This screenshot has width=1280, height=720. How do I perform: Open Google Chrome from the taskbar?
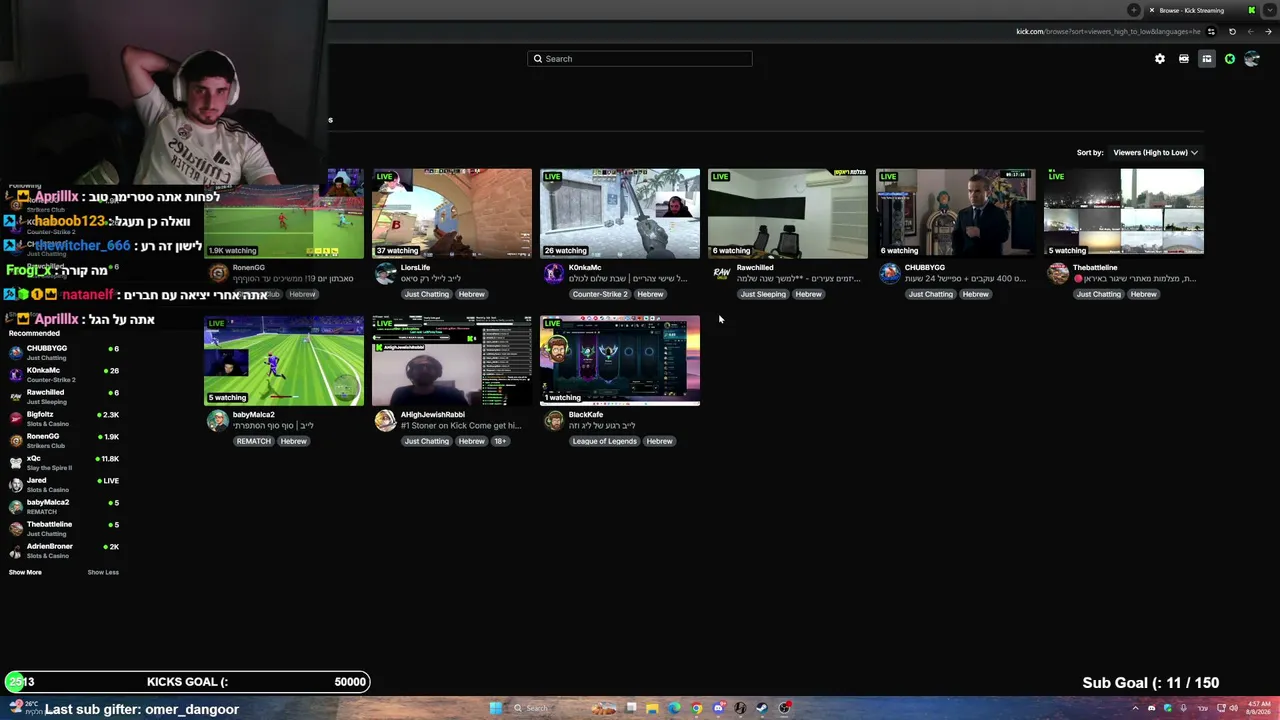(696, 709)
